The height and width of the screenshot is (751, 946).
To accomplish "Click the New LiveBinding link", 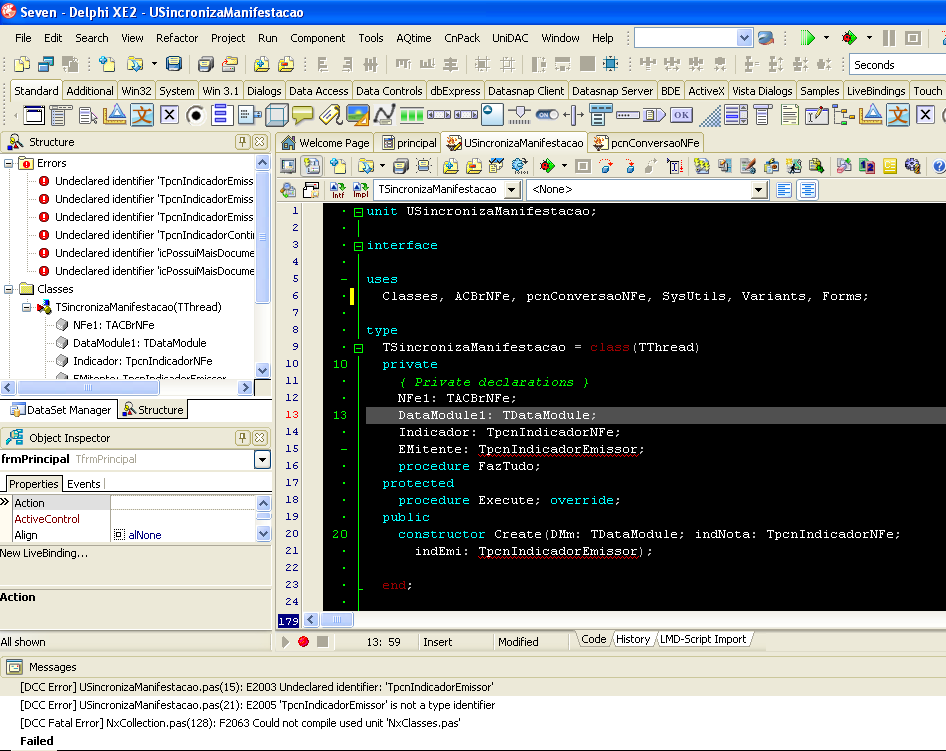I will click(43, 553).
